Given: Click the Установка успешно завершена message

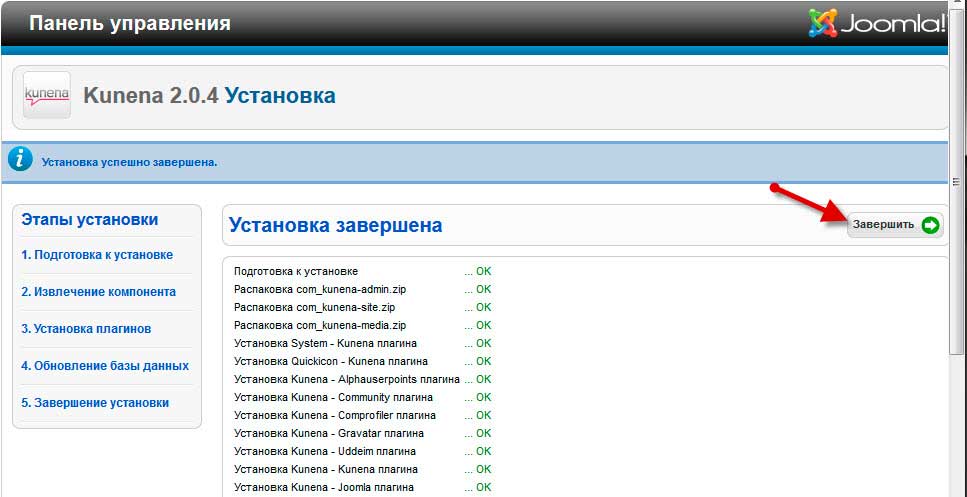Looking at the screenshot, I should [130, 163].
